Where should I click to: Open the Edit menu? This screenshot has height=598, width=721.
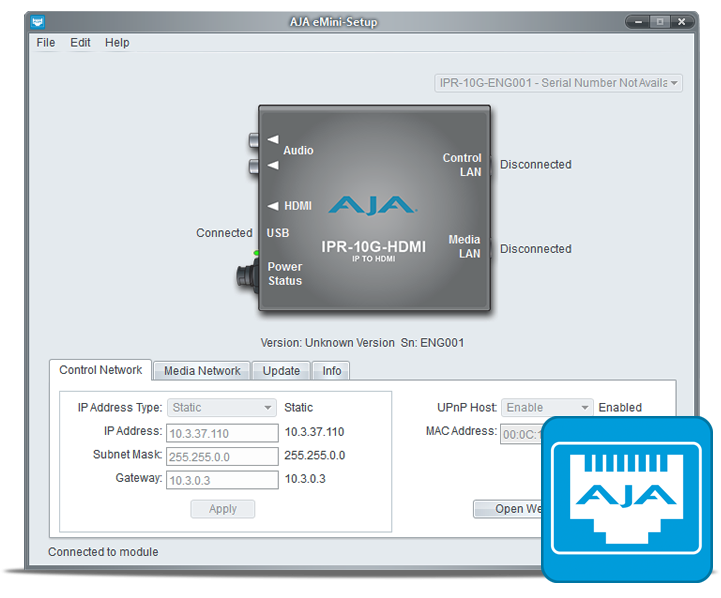[x=80, y=42]
